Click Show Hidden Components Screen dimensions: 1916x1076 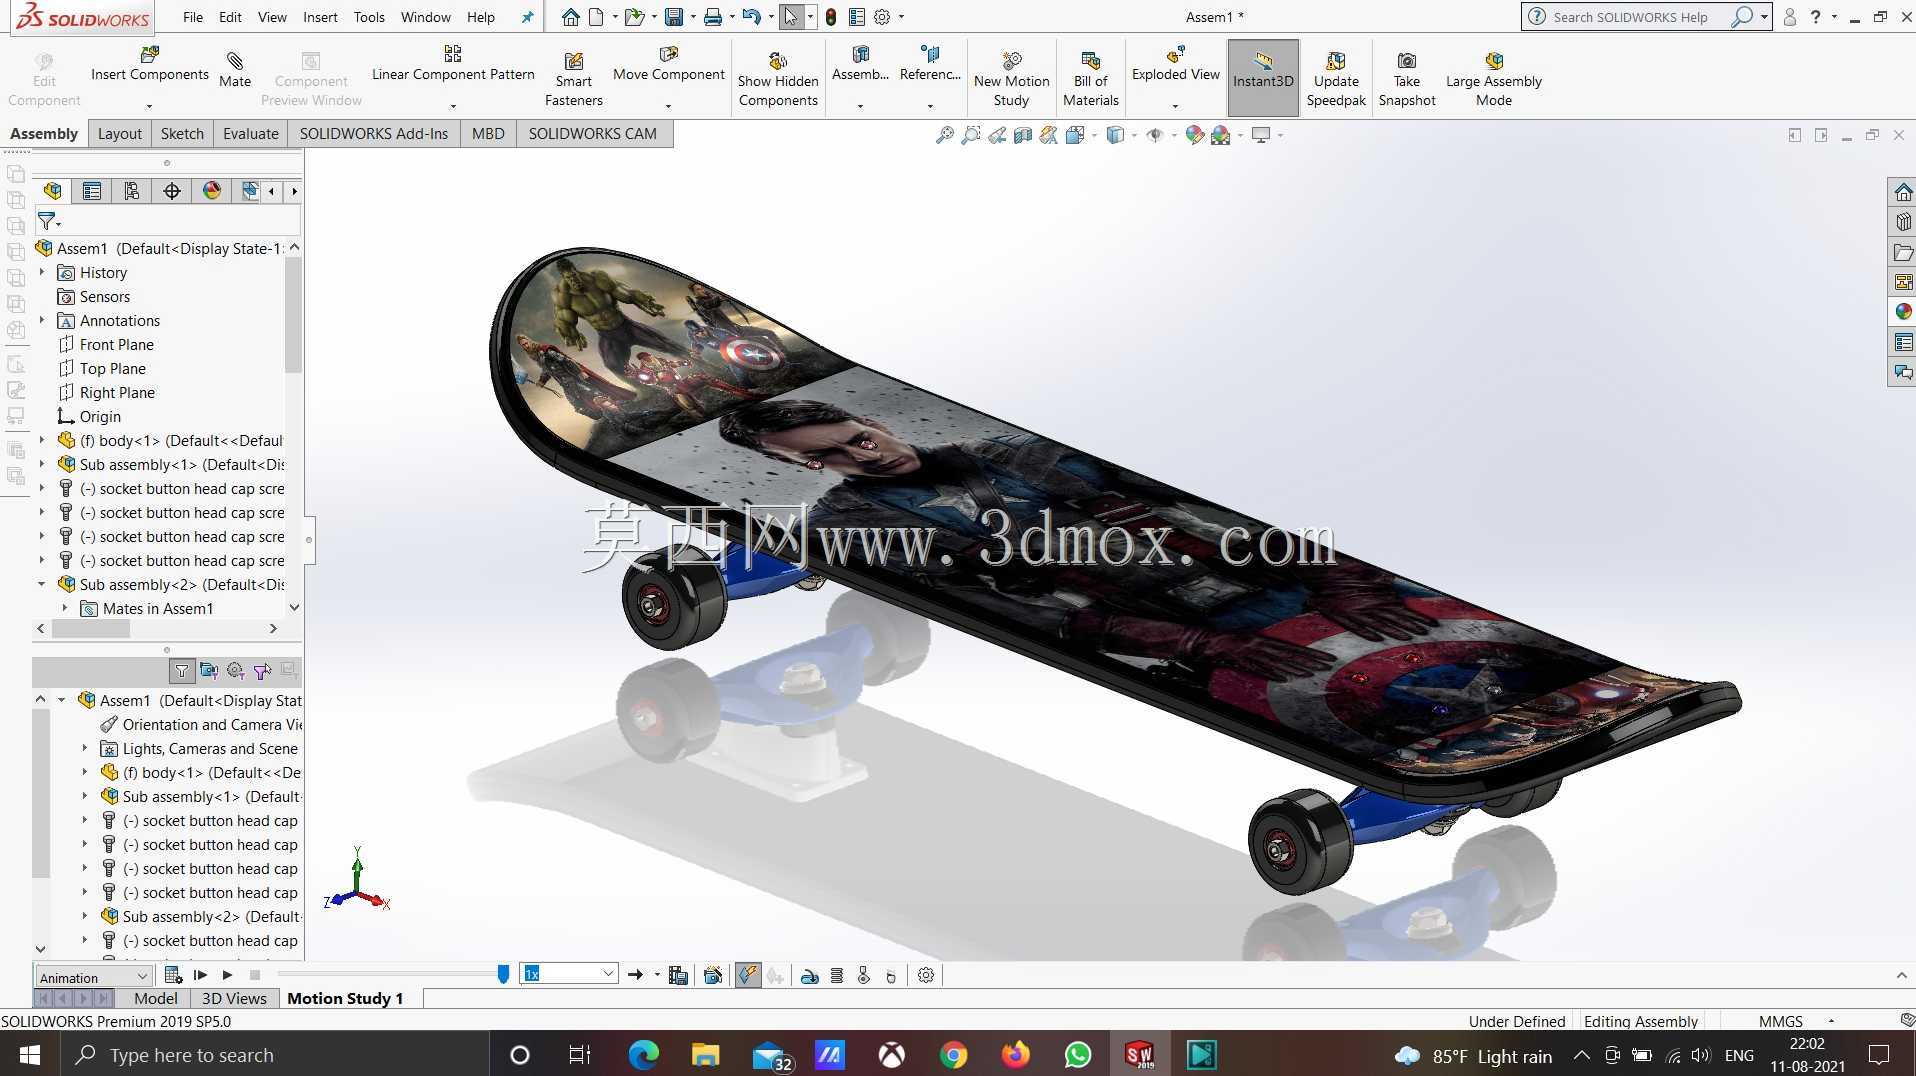point(778,79)
